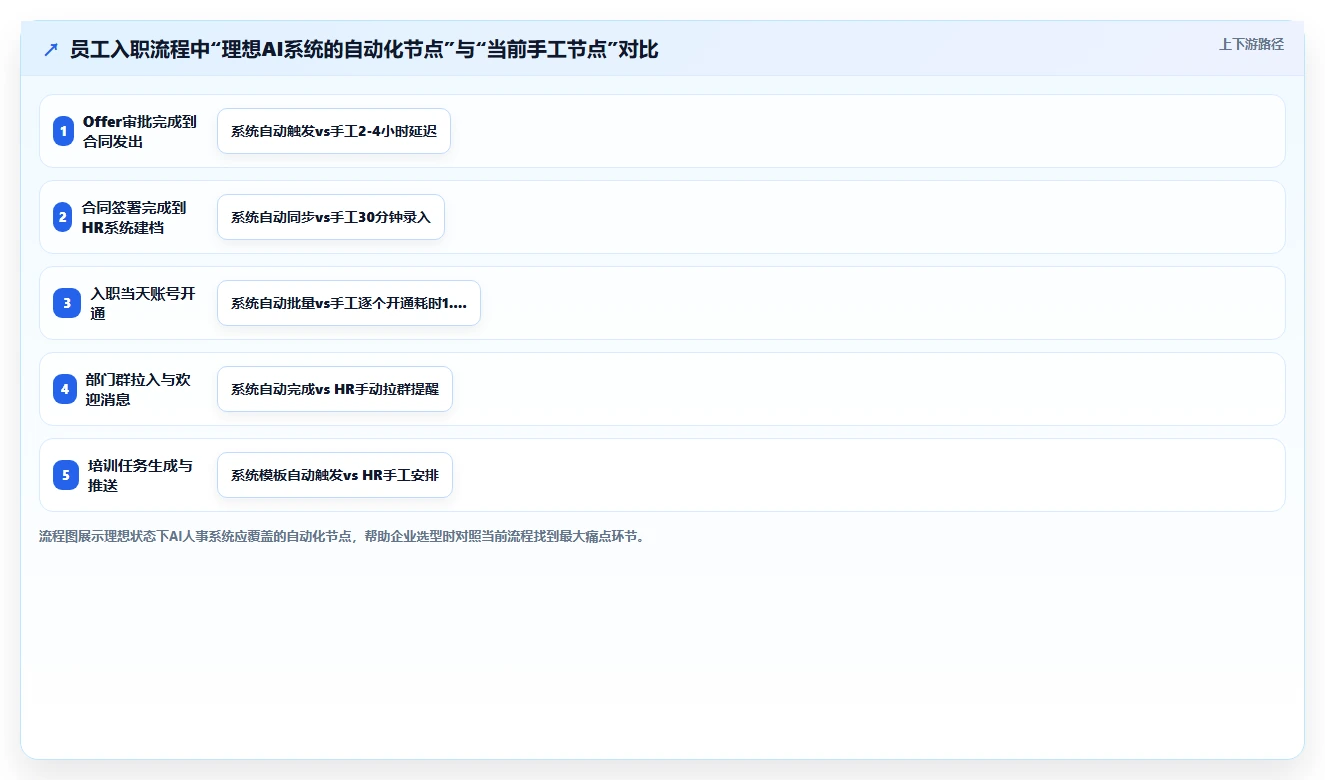Open the truncated 系统自动批量vs手工逐个开通 chip
Viewport: 1325px width, 780px height.
[x=349, y=303]
